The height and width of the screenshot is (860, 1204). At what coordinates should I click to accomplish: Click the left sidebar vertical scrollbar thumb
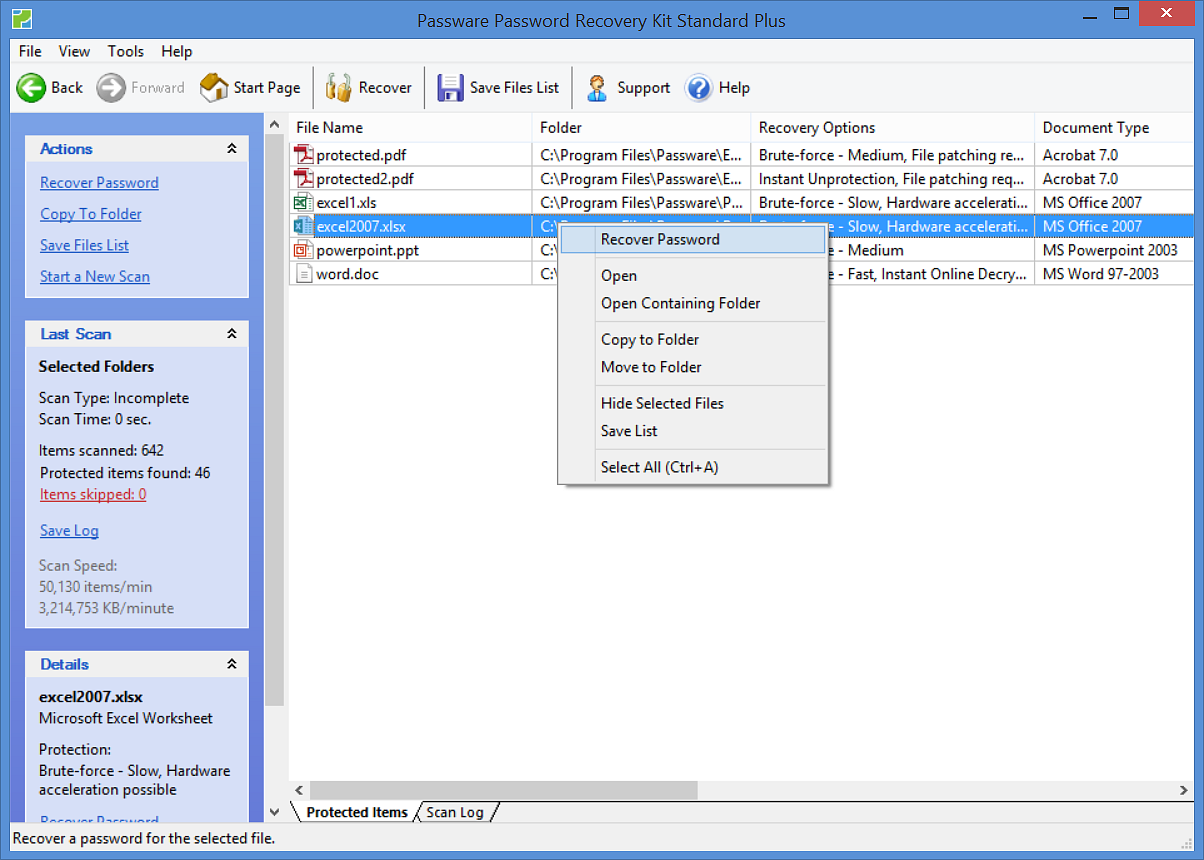point(276,420)
